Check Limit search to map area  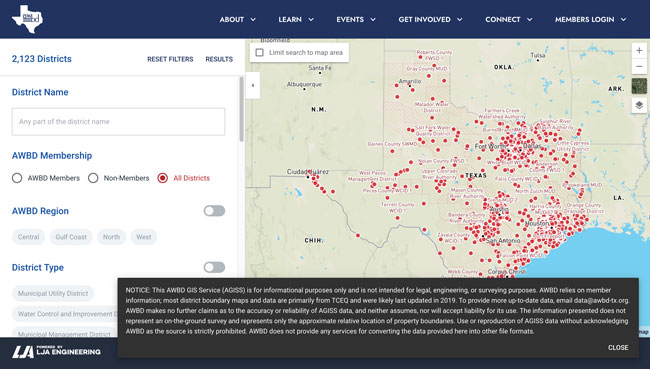260,53
